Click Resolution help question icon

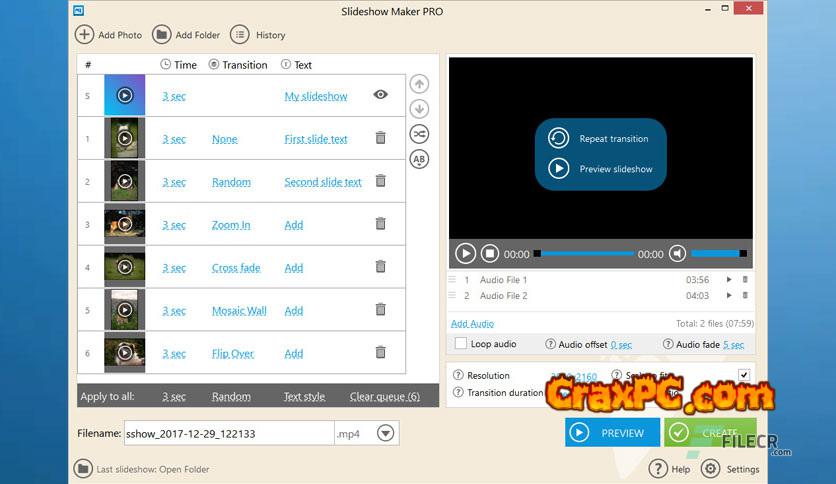pos(458,375)
